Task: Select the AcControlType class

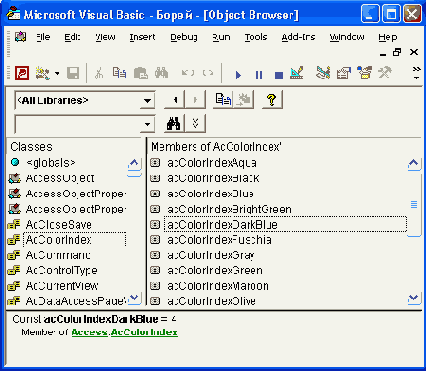Action: 61,270
